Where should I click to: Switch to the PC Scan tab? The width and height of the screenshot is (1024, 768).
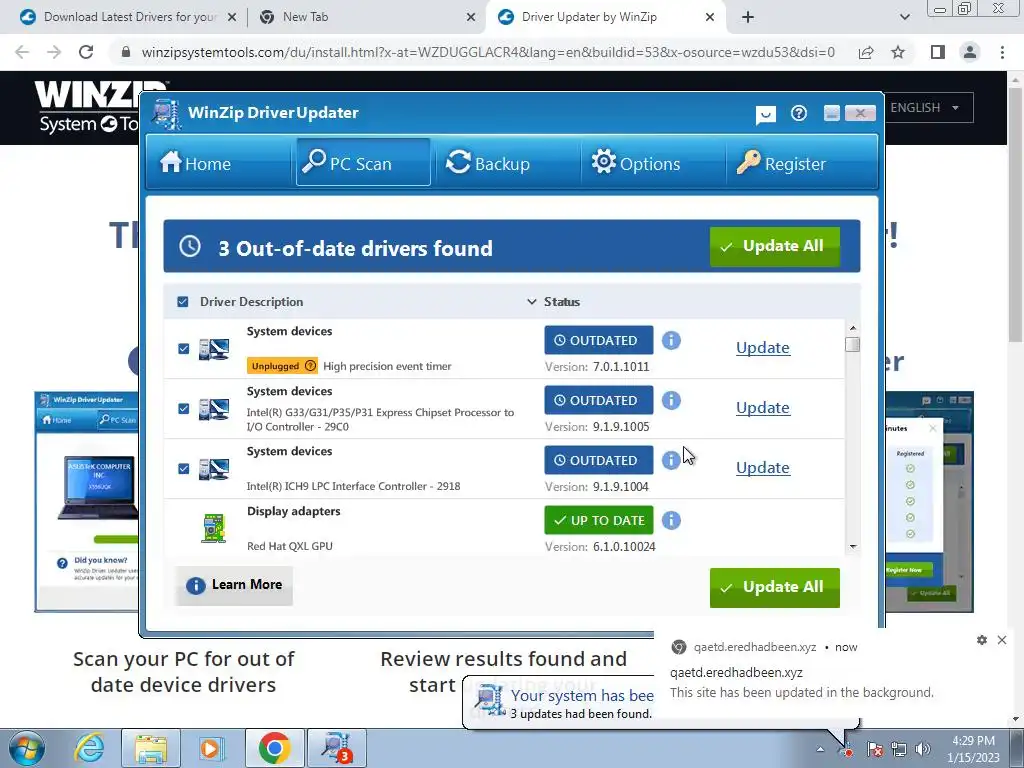coord(363,163)
